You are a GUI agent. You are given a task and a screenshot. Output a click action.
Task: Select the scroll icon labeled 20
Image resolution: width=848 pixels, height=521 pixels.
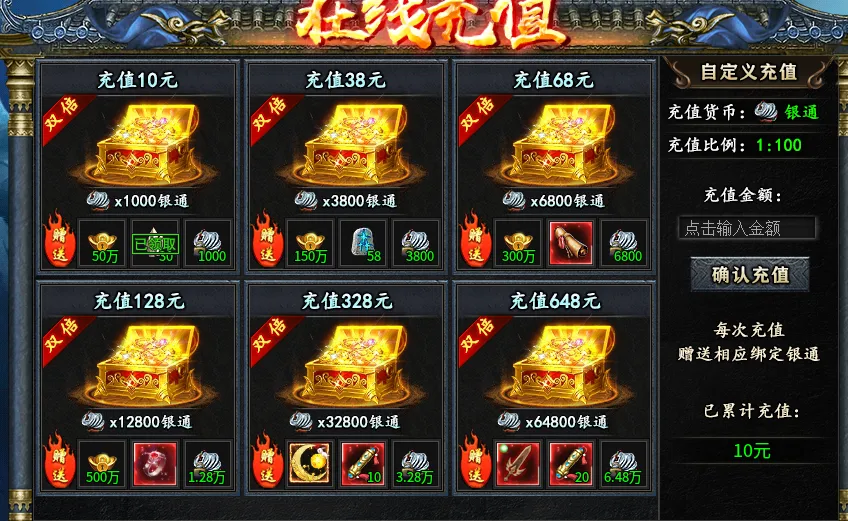571,464
